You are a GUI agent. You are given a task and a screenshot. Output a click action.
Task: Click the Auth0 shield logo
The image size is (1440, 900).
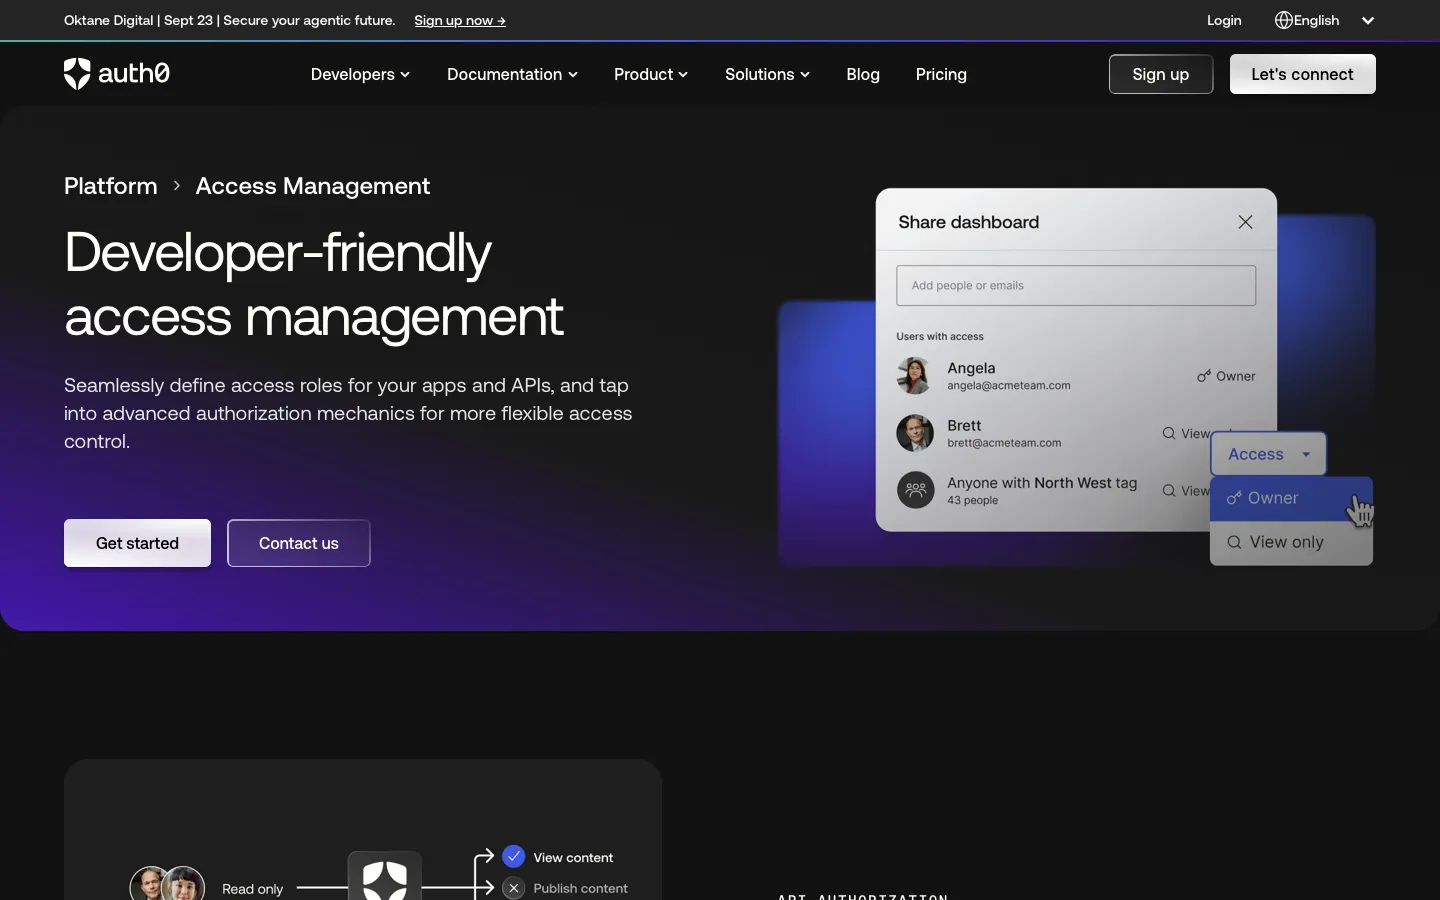77,74
